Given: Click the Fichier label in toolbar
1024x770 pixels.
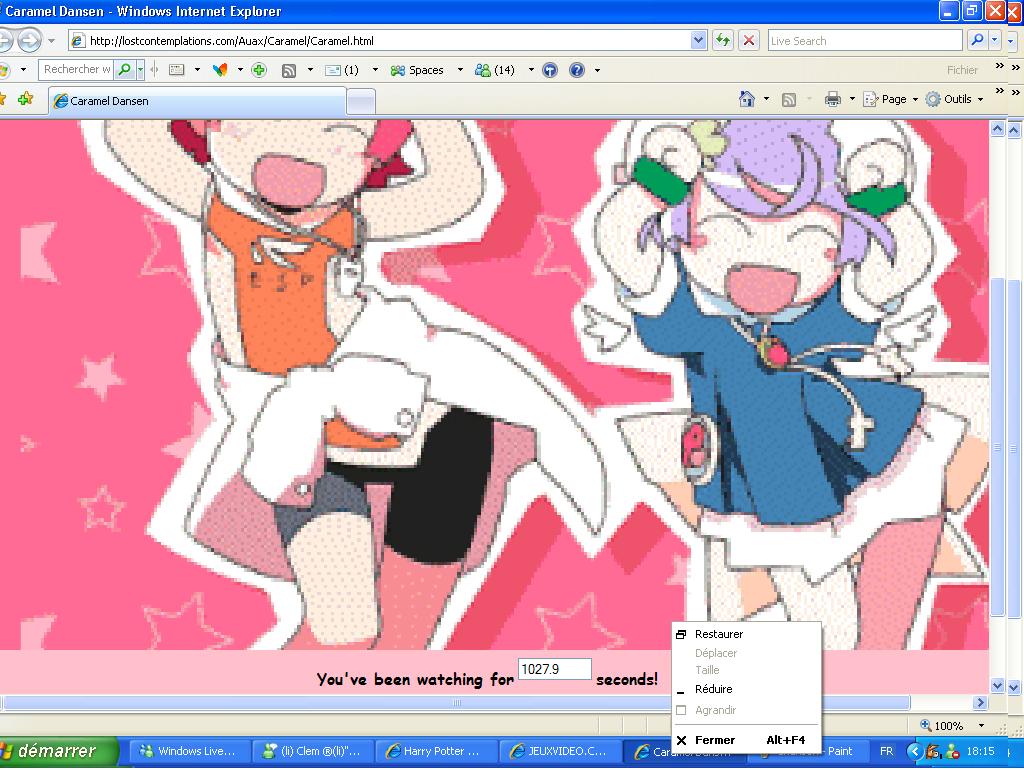Looking at the screenshot, I should 962,70.
